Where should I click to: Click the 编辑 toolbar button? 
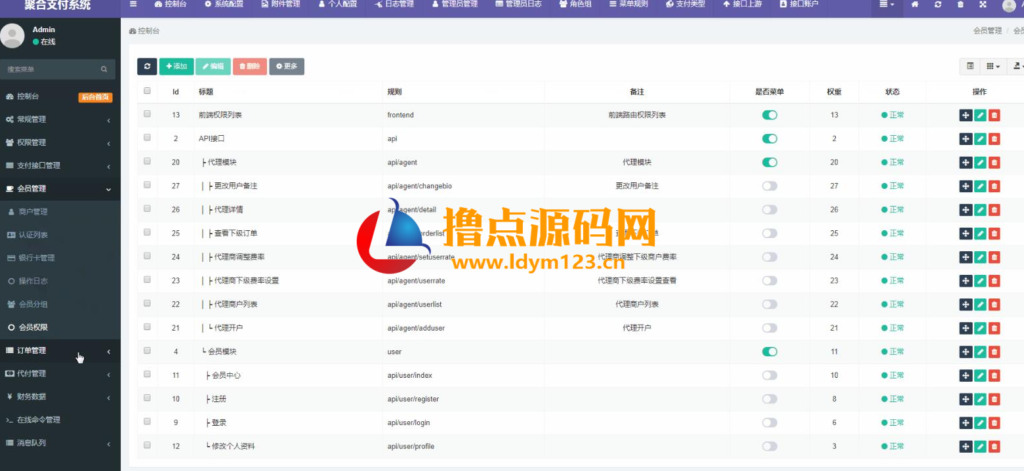[x=213, y=66]
